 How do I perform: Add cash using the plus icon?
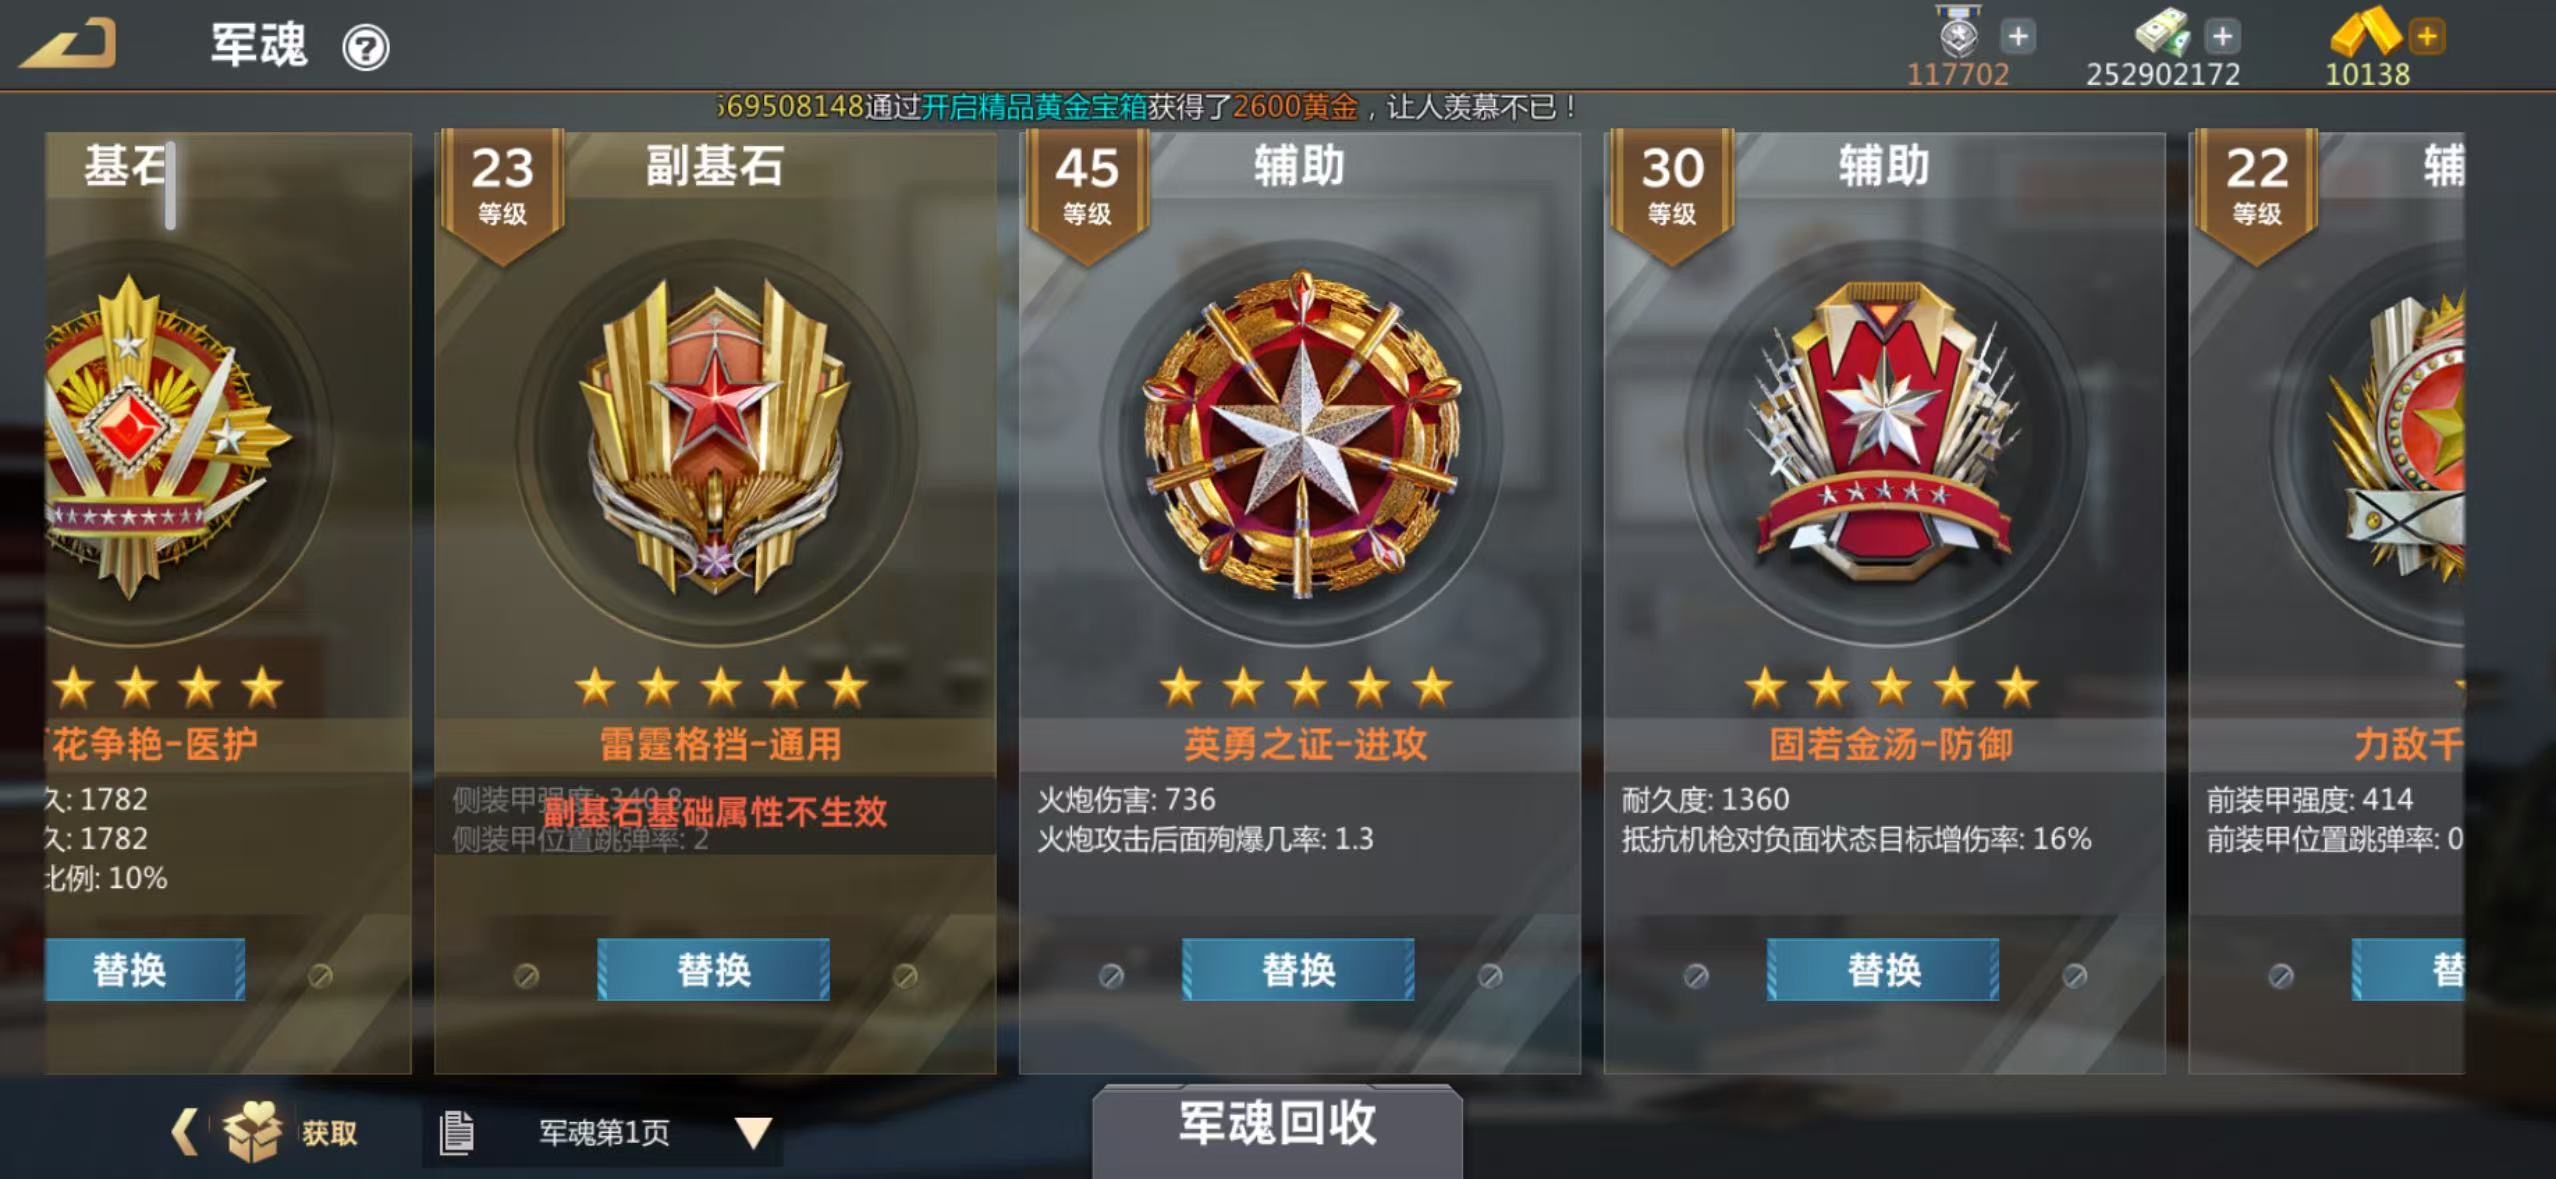click(x=2222, y=37)
